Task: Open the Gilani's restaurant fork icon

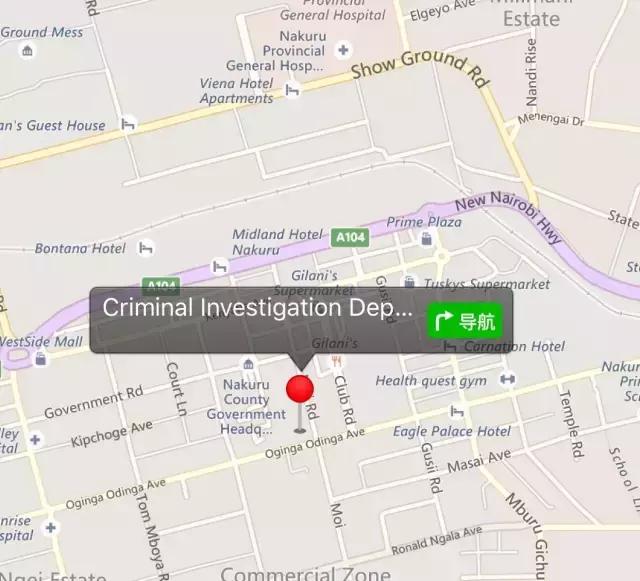Action: coord(337,361)
